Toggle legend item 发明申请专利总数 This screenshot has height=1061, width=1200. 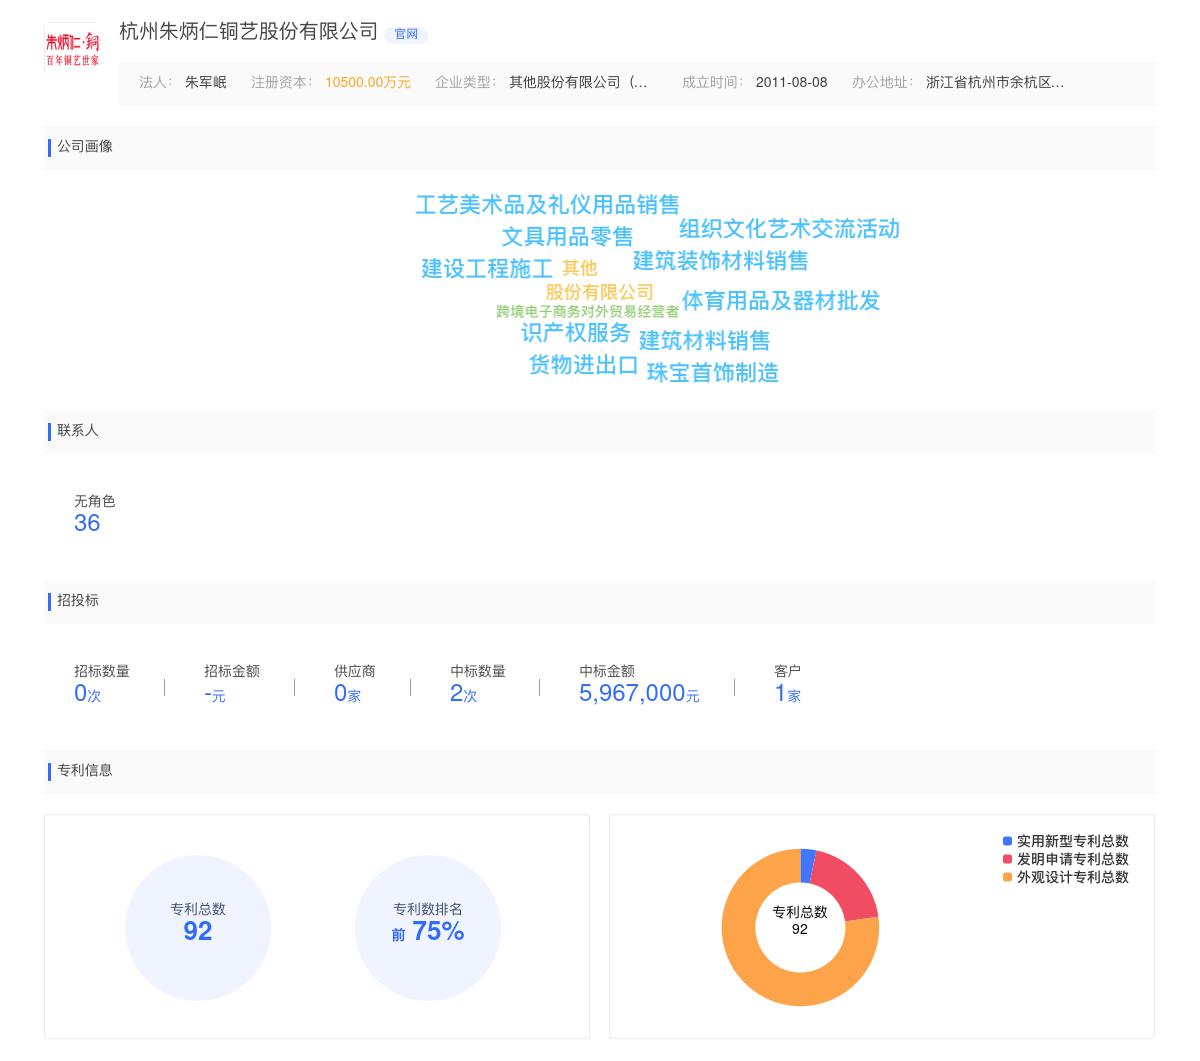point(1066,859)
